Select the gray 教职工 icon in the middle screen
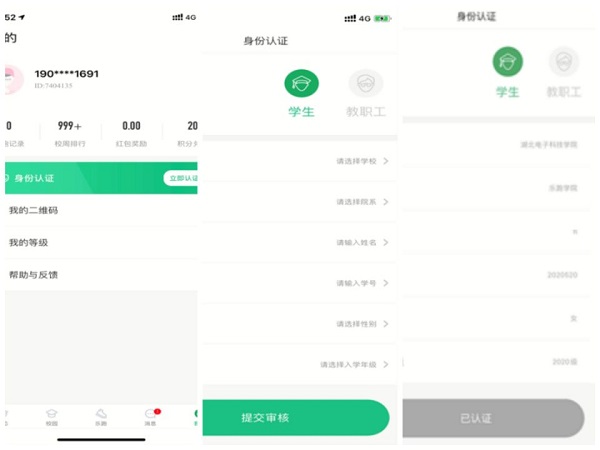The height and width of the screenshot is (450, 600). [365, 83]
